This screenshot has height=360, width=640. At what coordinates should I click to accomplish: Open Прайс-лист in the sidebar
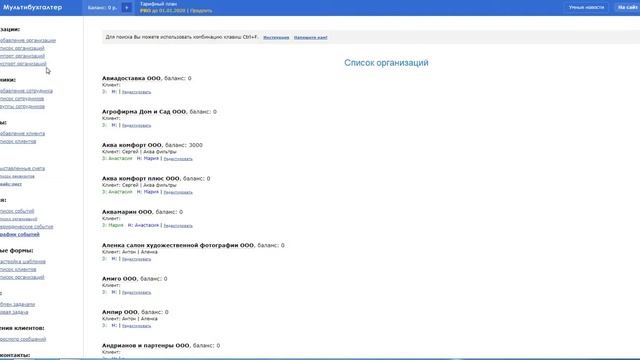(x=11, y=184)
